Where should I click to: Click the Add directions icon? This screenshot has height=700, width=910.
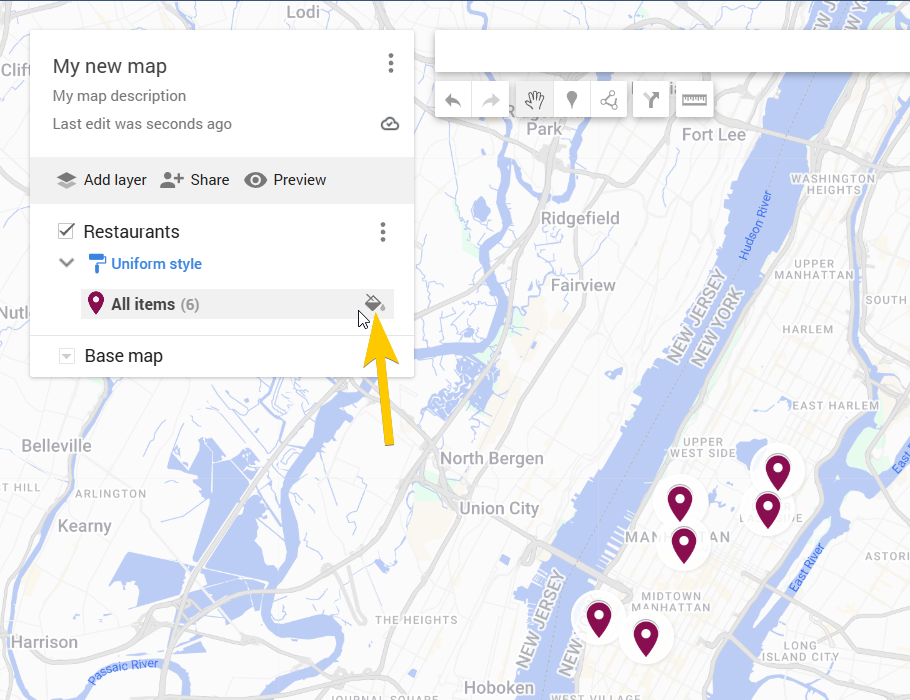[x=651, y=100]
